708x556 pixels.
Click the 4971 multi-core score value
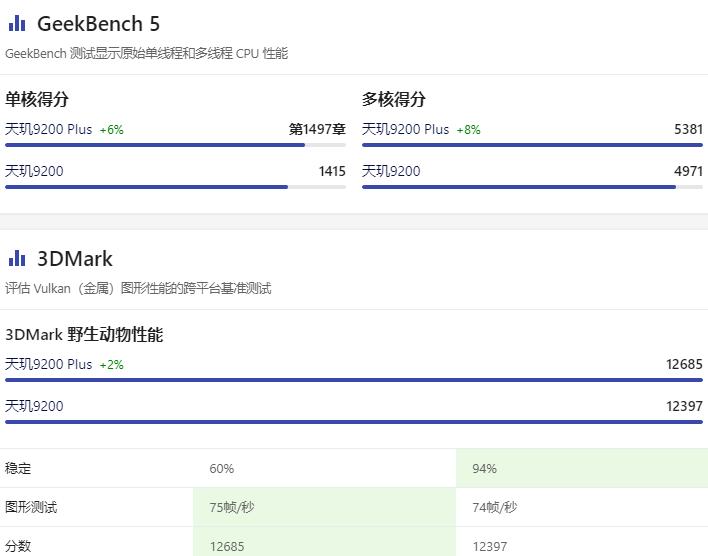tap(689, 171)
